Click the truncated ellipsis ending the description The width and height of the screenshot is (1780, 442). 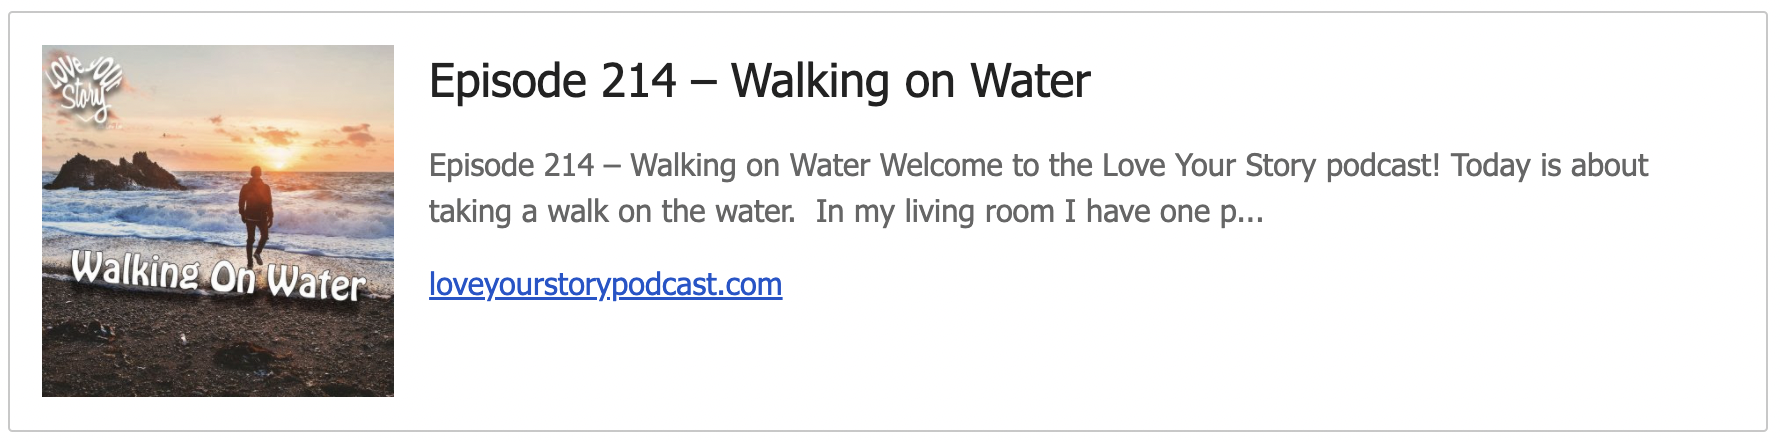[x=1252, y=213]
